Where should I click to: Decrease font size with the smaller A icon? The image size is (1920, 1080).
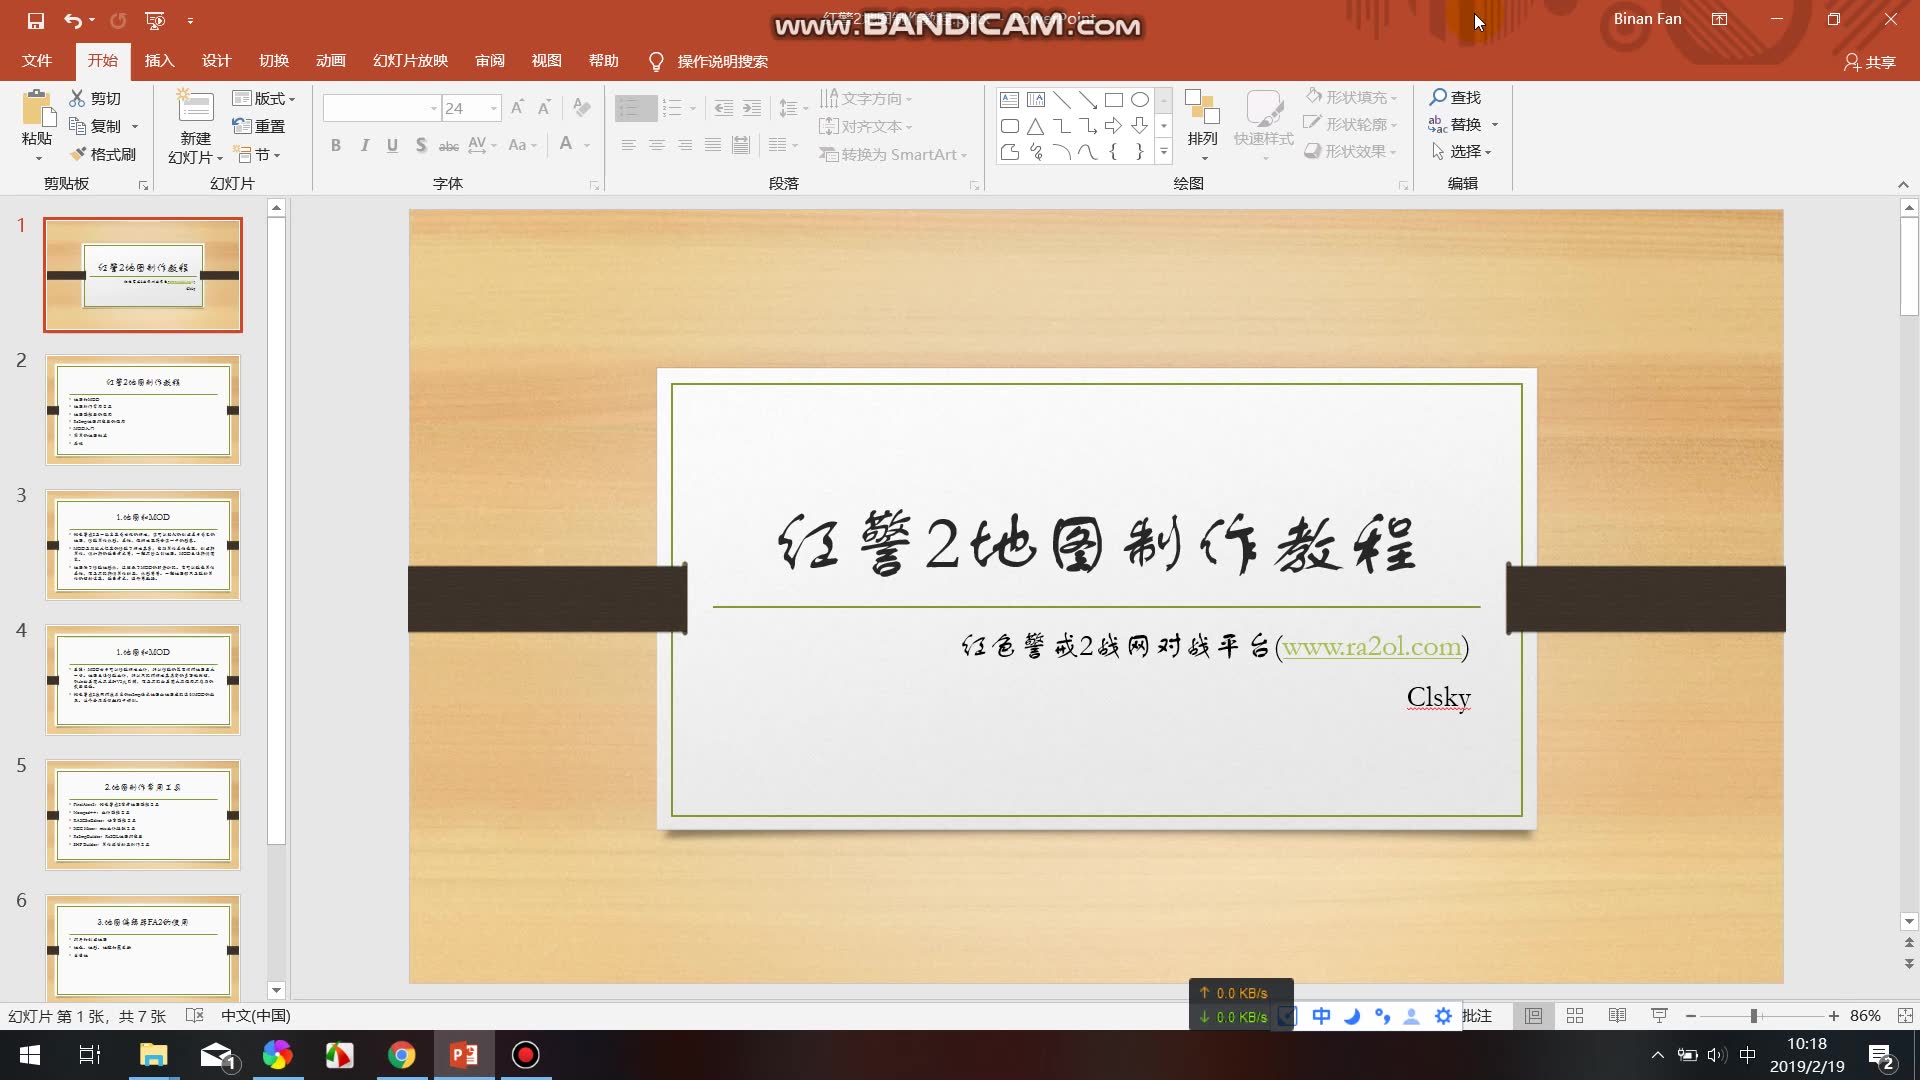(x=544, y=108)
